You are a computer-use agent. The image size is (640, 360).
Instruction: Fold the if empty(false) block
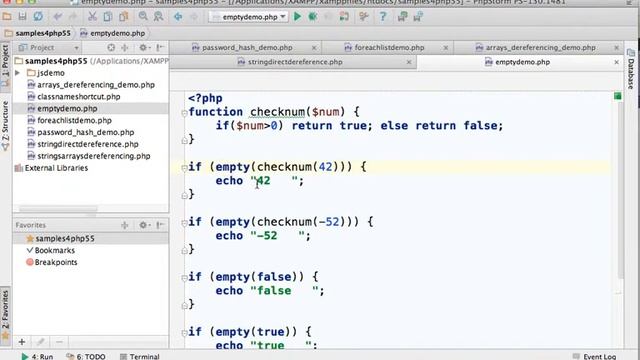pos(184,278)
